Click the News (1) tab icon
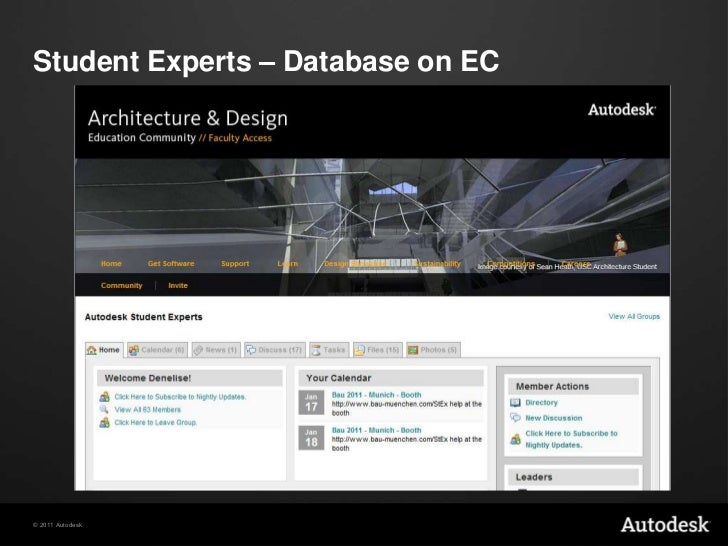728x546 pixels. click(x=198, y=350)
